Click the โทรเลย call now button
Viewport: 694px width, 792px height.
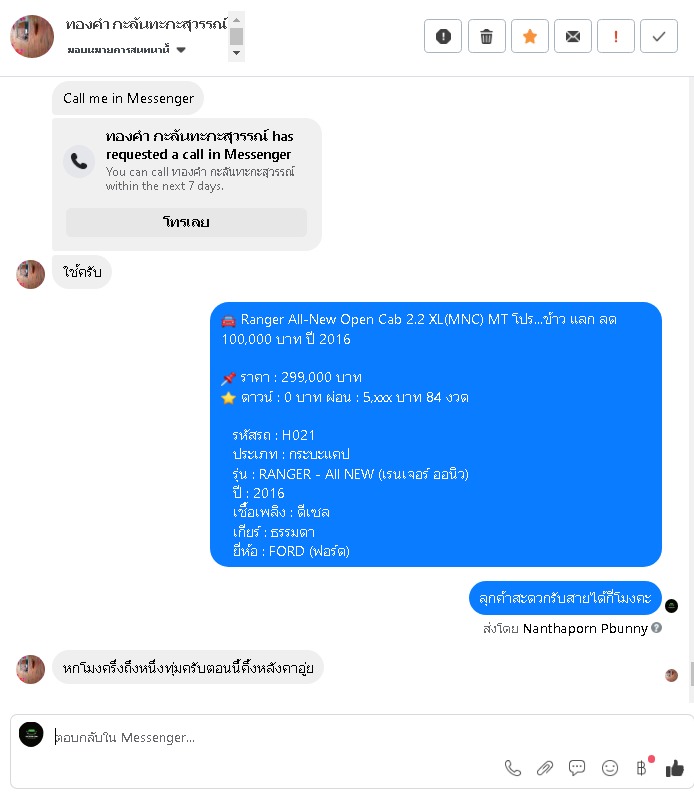[186, 222]
